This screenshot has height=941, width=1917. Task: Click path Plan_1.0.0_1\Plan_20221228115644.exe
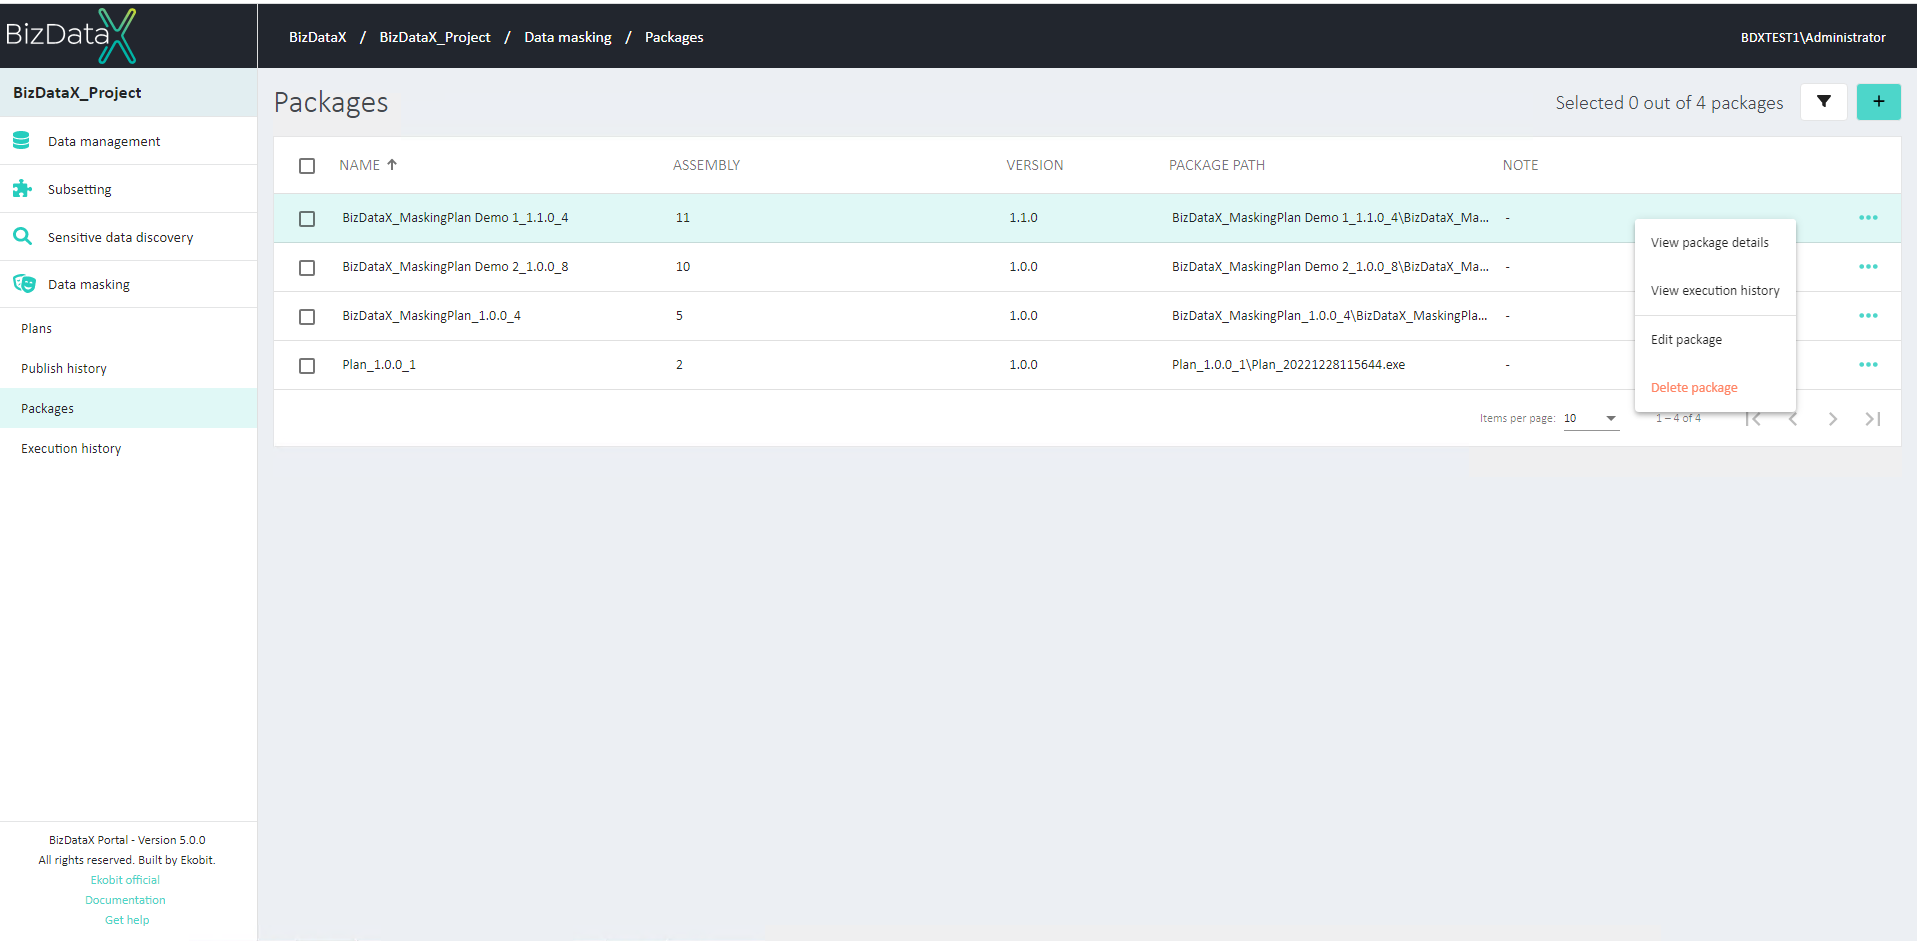point(1288,365)
